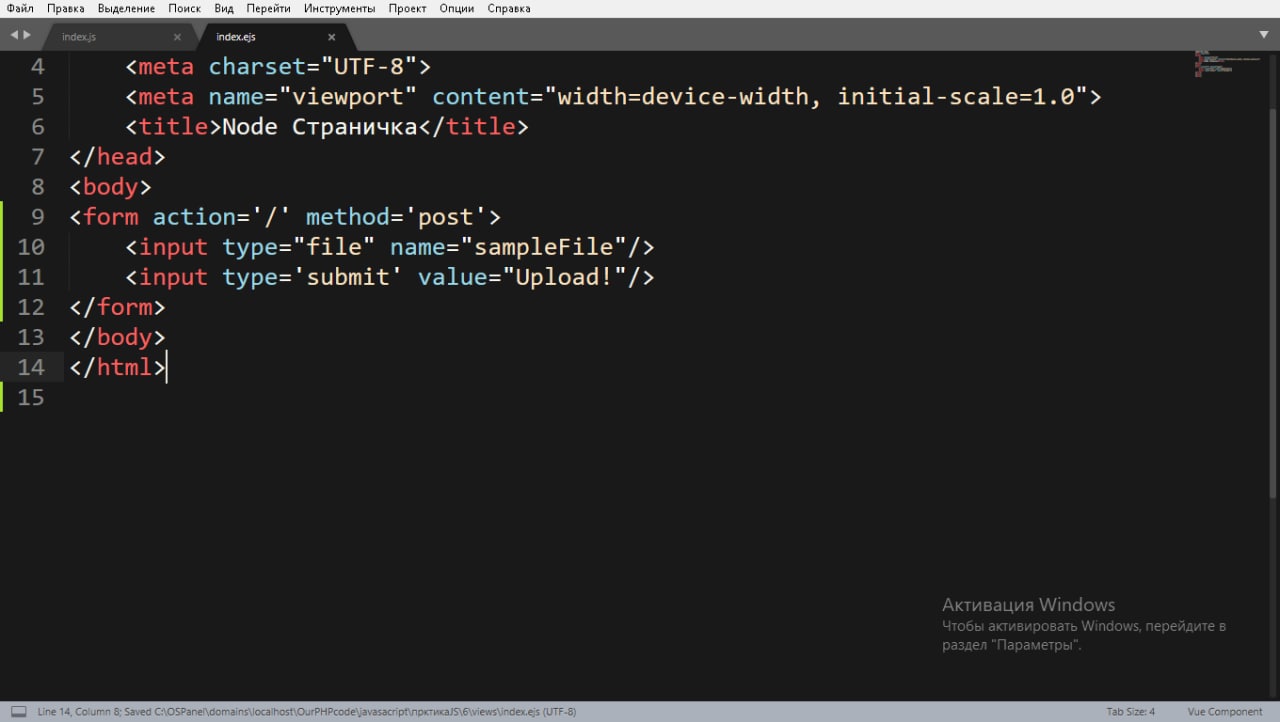This screenshot has width=1280, height=722.
Task: Place cursor in "Node Страничка" title text
Action: coord(319,127)
